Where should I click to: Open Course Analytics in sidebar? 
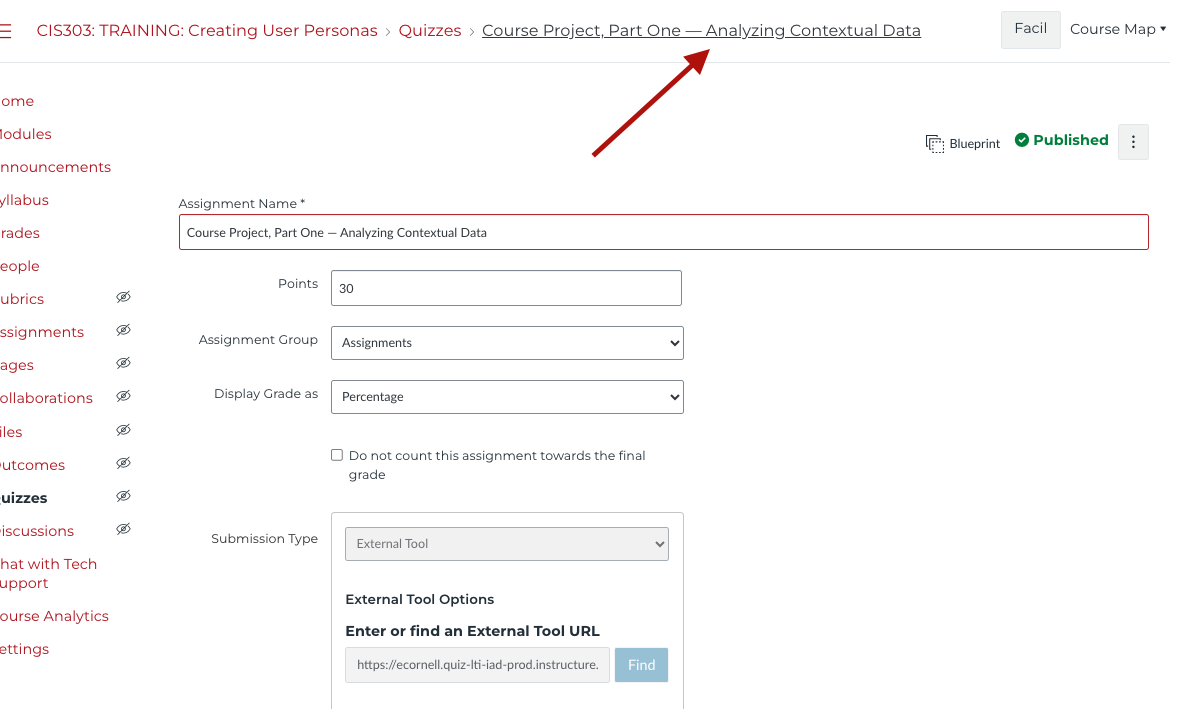point(54,616)
